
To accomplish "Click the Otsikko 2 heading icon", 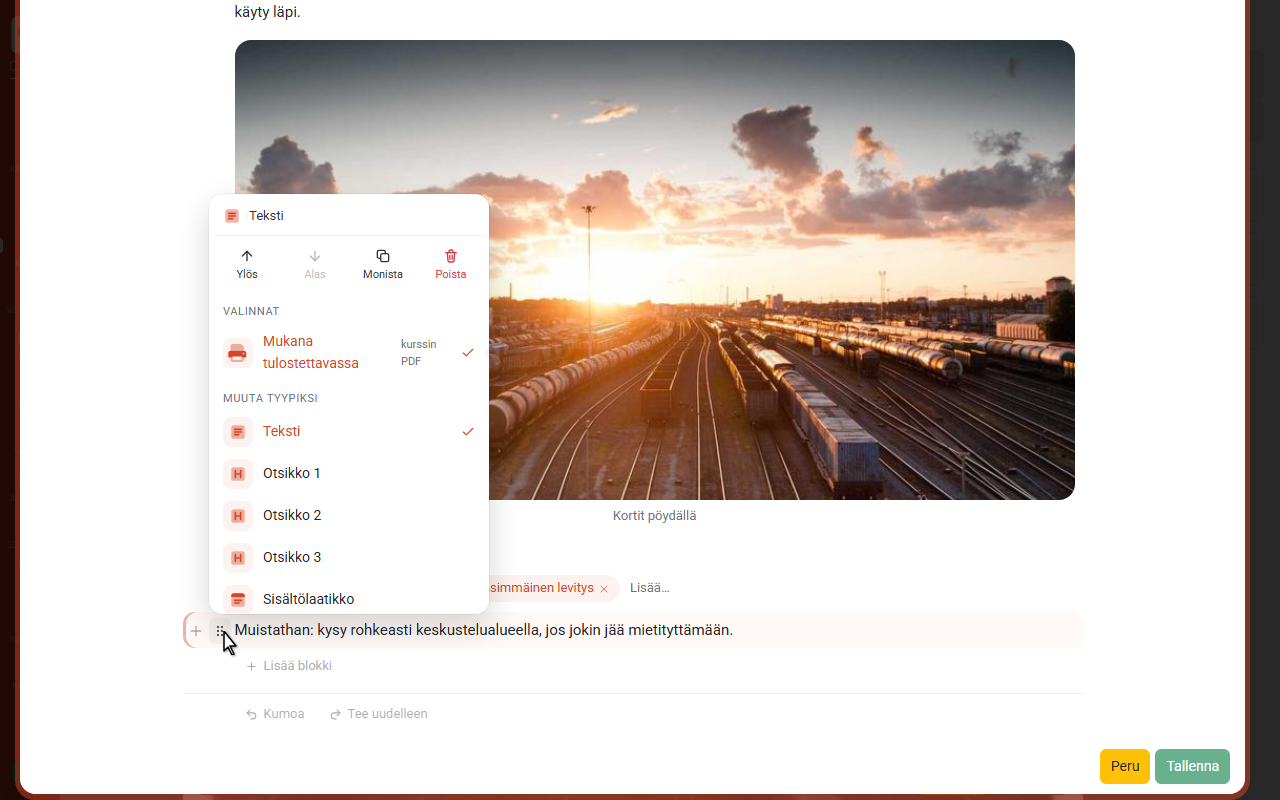I will pos(238,516).
